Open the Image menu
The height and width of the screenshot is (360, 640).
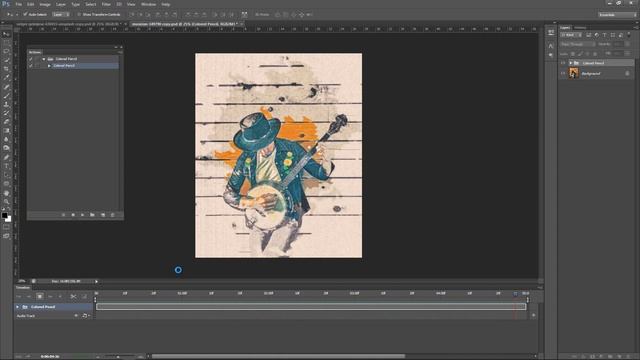click(45, 4)
